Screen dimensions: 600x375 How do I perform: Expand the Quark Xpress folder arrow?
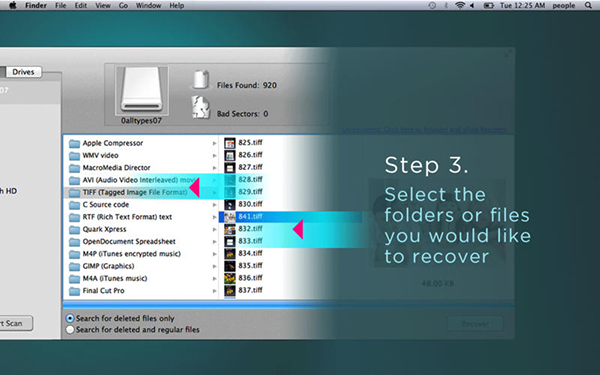pos(214,229)
